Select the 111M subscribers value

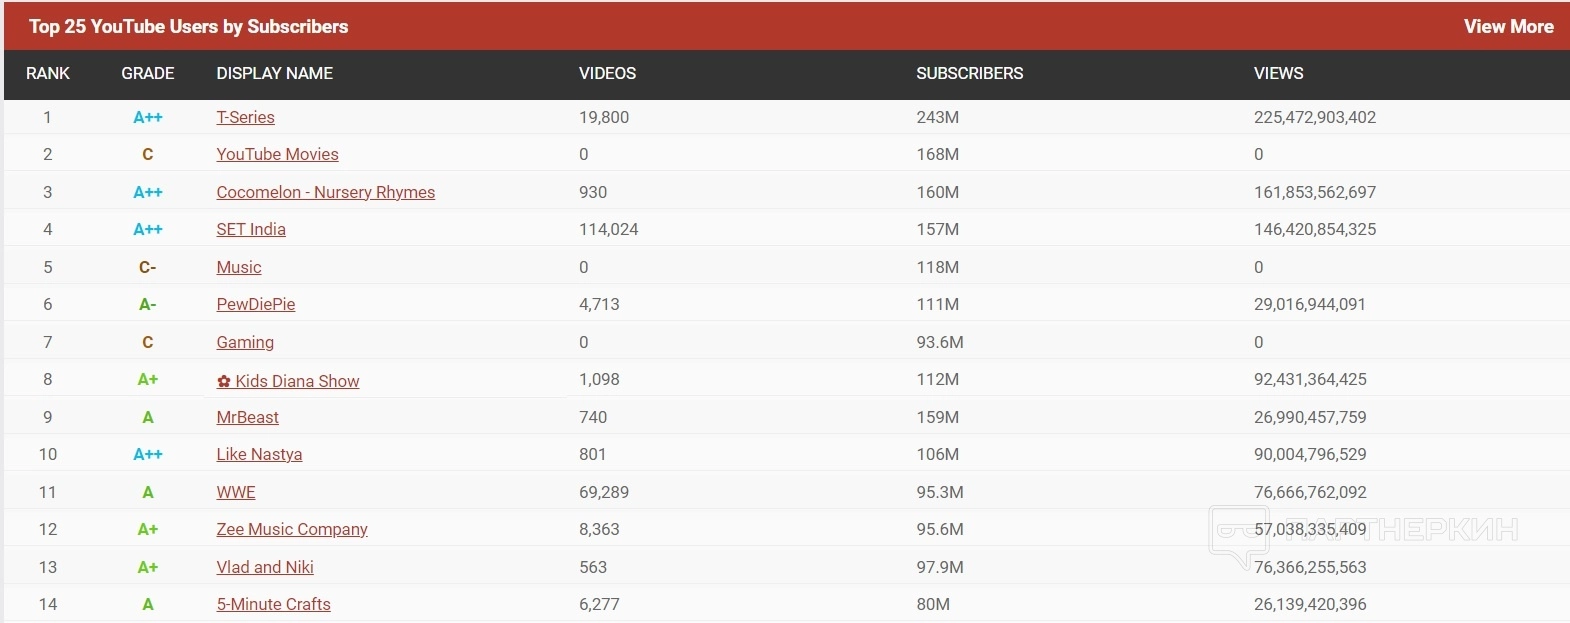[937, 304]
